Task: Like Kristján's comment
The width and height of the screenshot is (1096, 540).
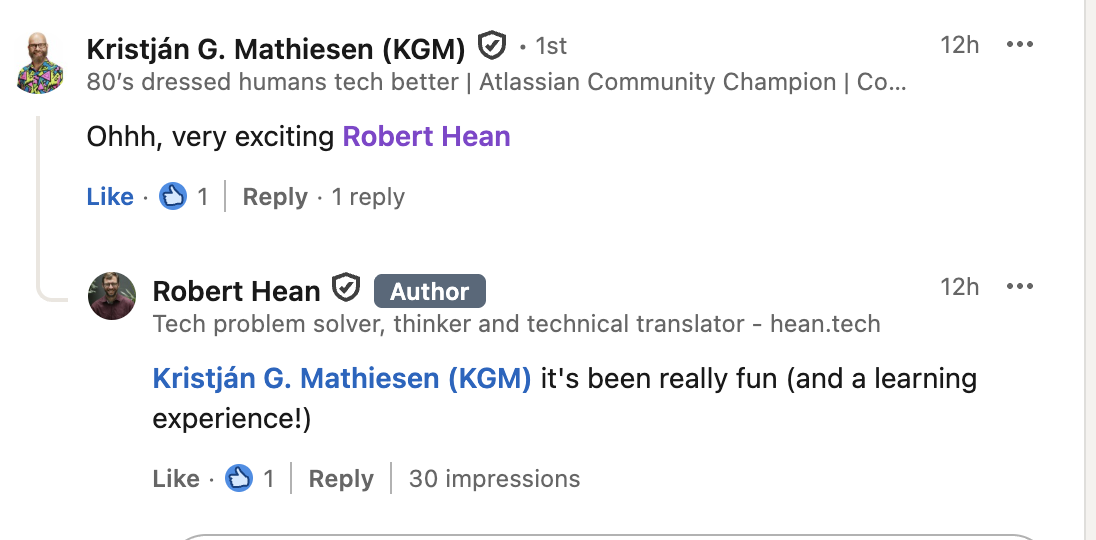Action: coord(110,197)
